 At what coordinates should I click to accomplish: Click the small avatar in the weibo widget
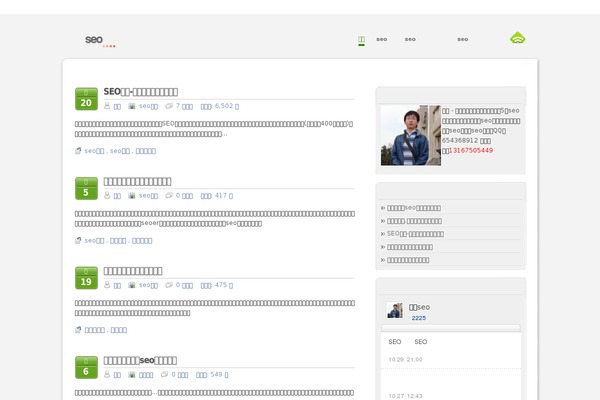(395, 310)
